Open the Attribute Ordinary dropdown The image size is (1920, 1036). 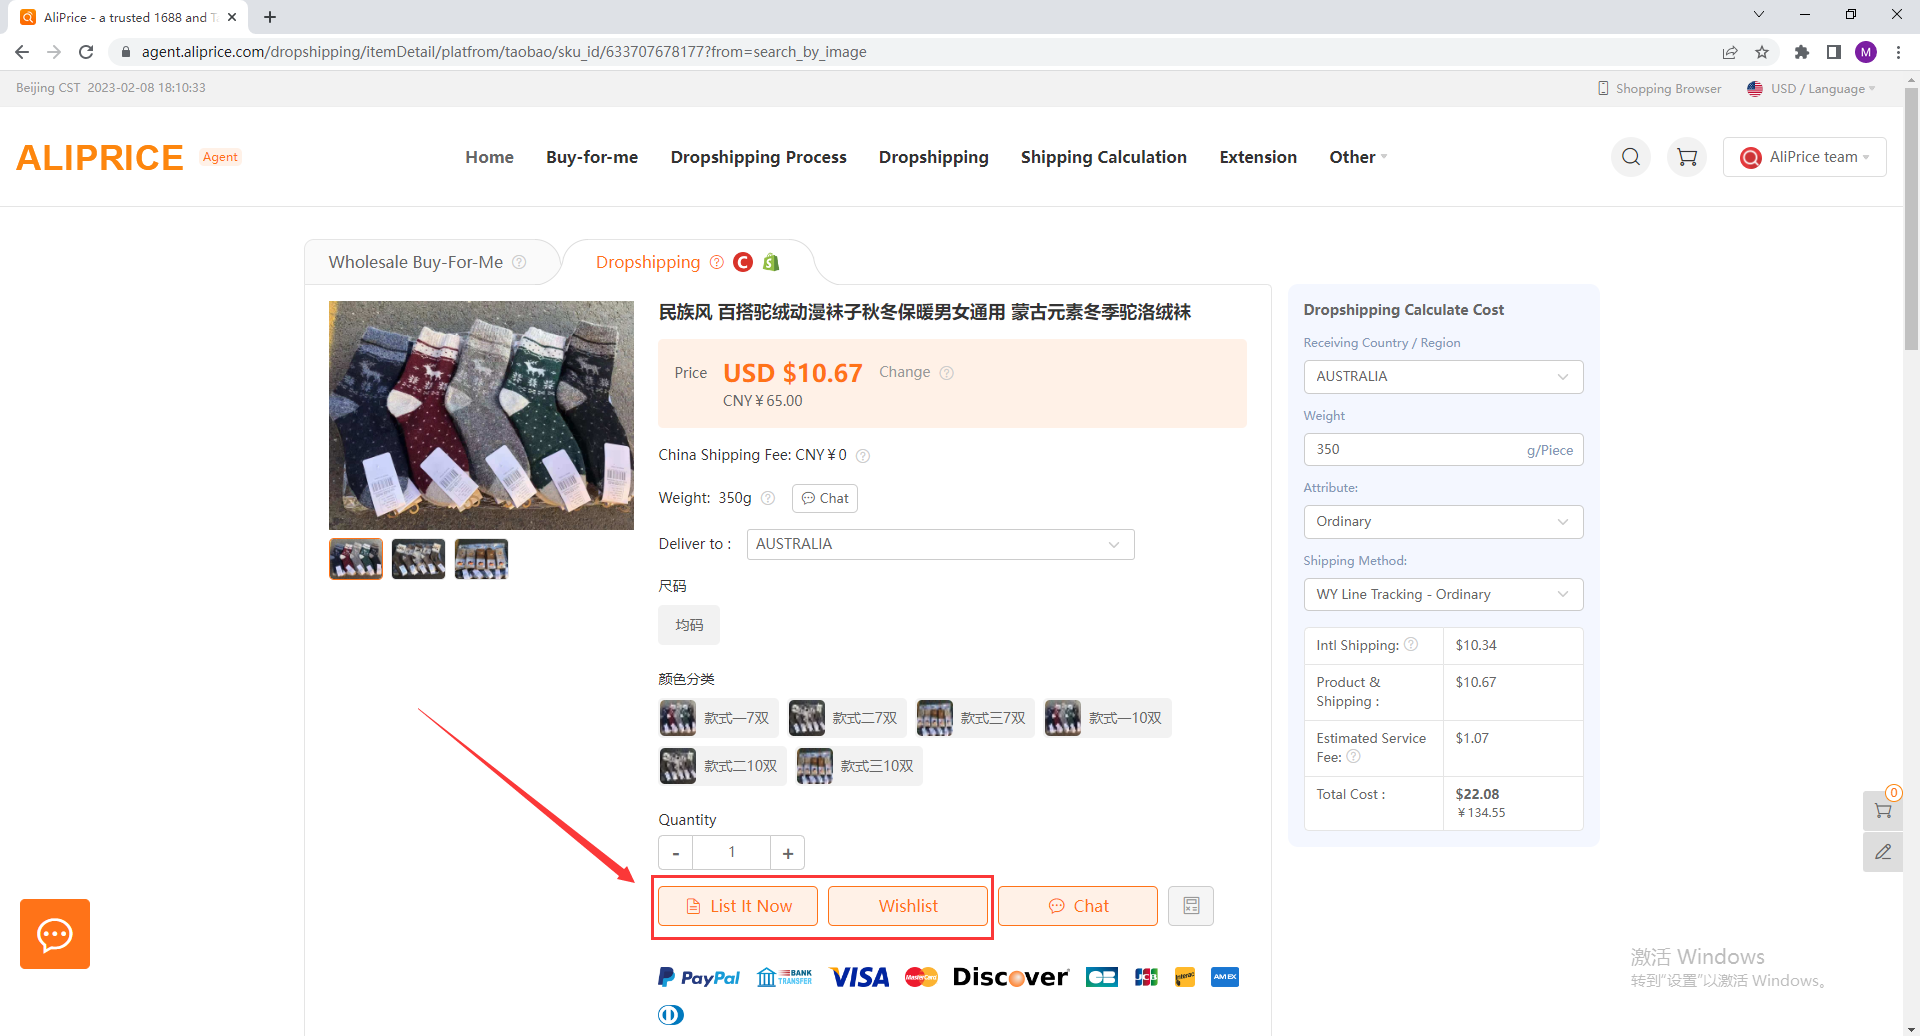click(1443, 522)
